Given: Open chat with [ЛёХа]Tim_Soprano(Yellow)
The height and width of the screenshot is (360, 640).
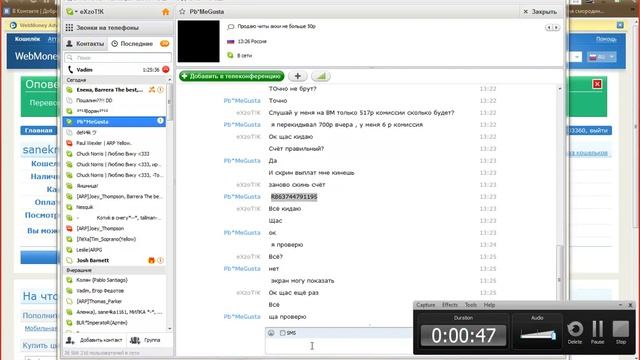Looking at the screenshot, I should [114, 239].
